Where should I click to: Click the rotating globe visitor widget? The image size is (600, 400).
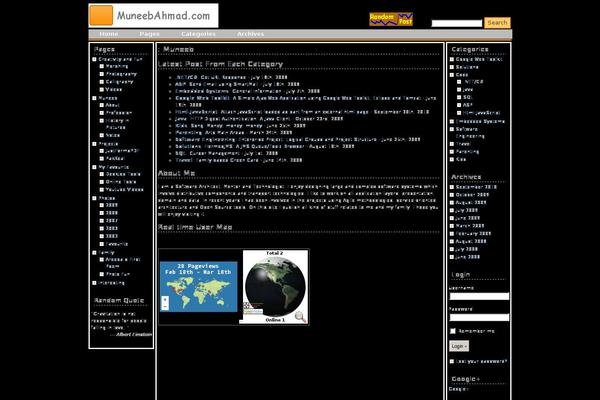tap(275, 286)
